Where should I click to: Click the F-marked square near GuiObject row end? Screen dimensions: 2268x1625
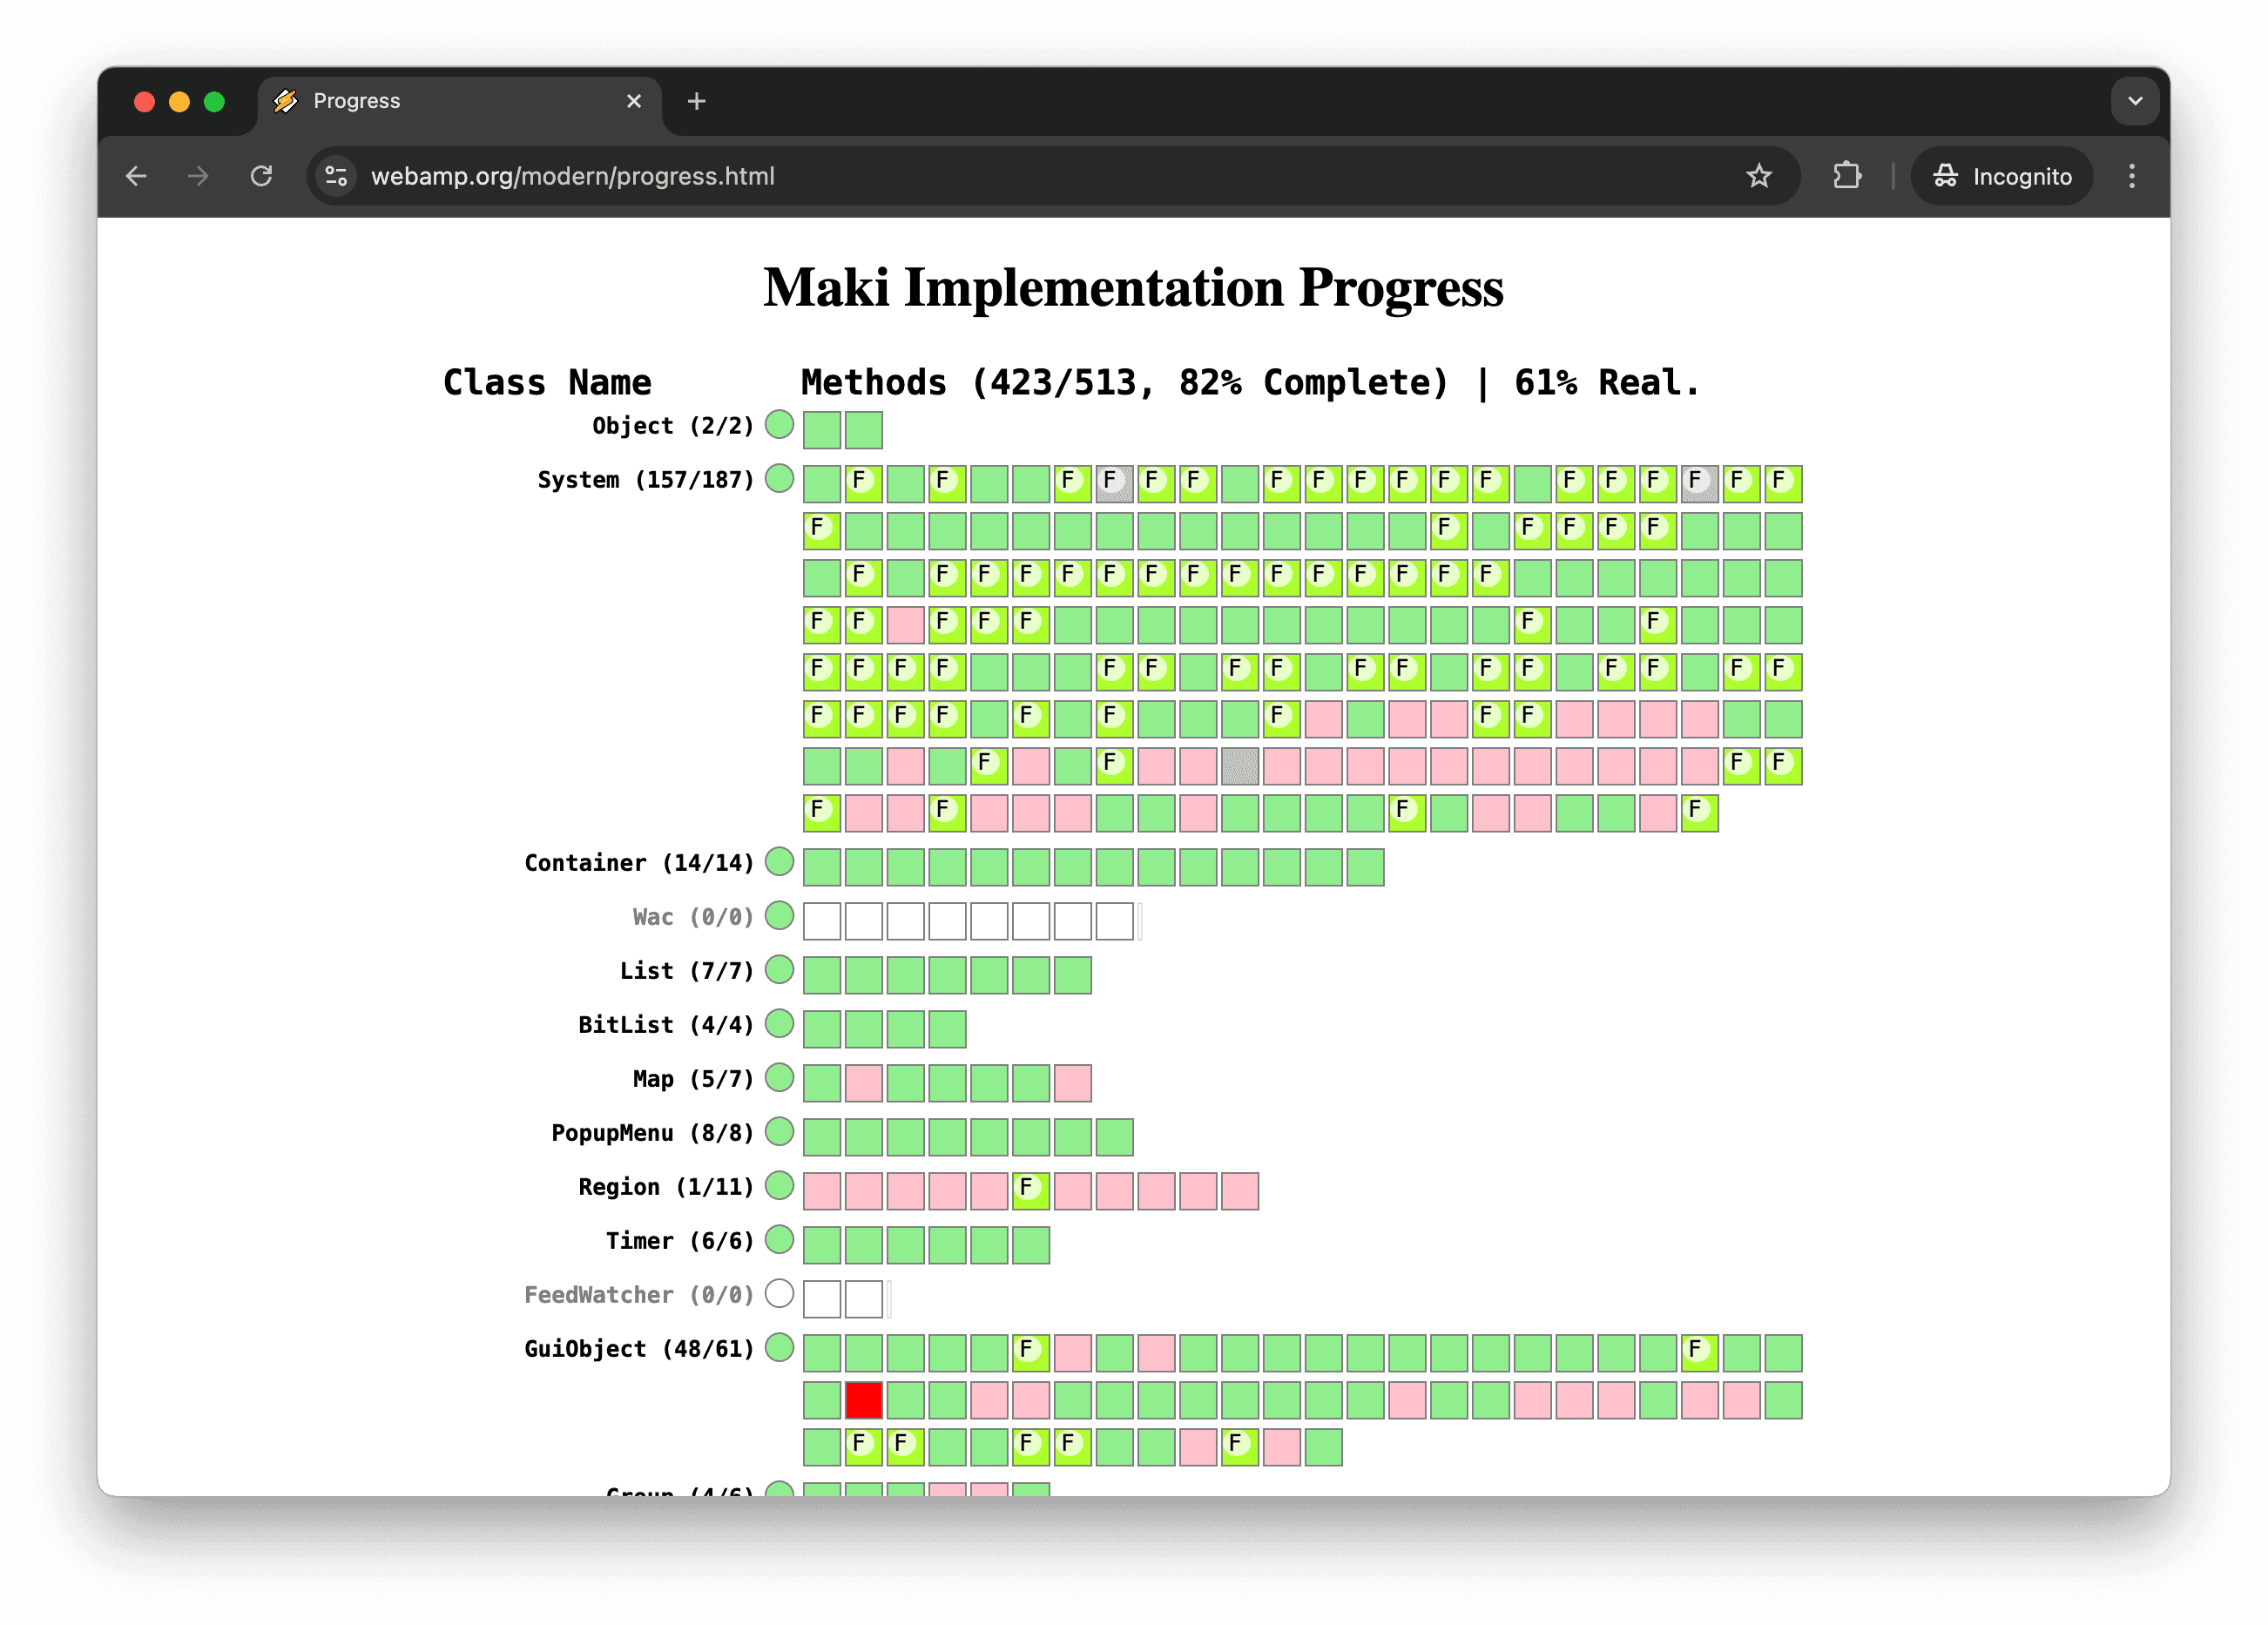pos(1698,1352)
